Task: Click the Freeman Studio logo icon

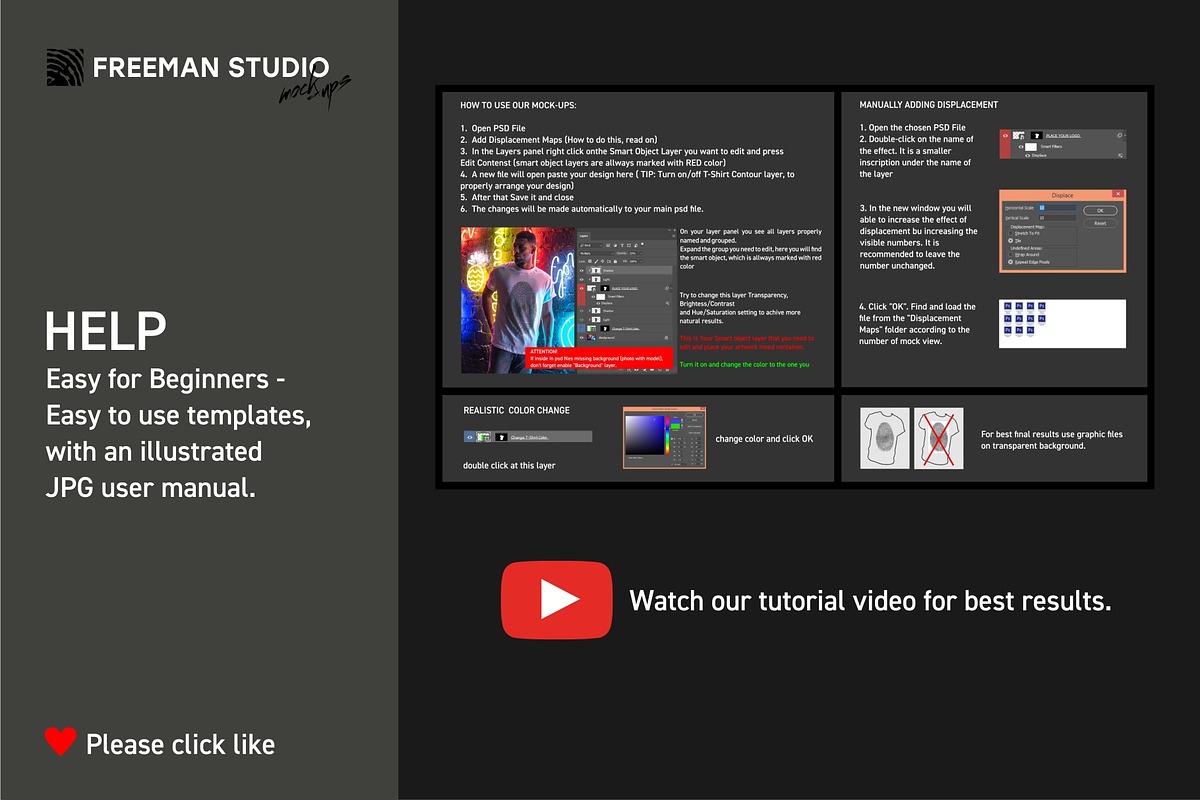Action: pos(65,67)
